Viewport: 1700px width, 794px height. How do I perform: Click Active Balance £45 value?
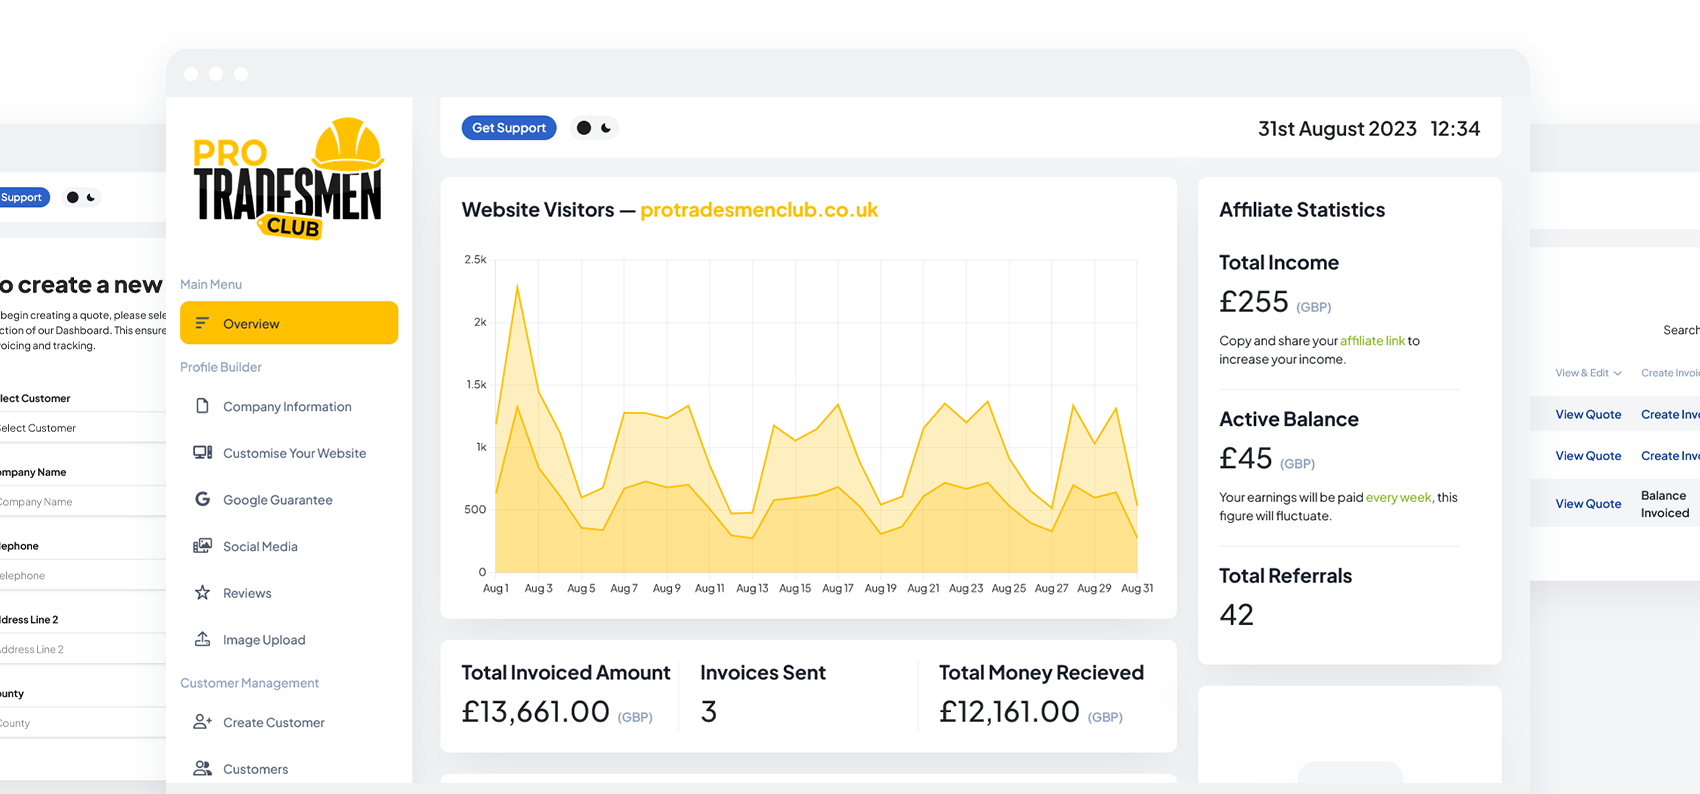pyautogui.click(x=1245, y=458)
